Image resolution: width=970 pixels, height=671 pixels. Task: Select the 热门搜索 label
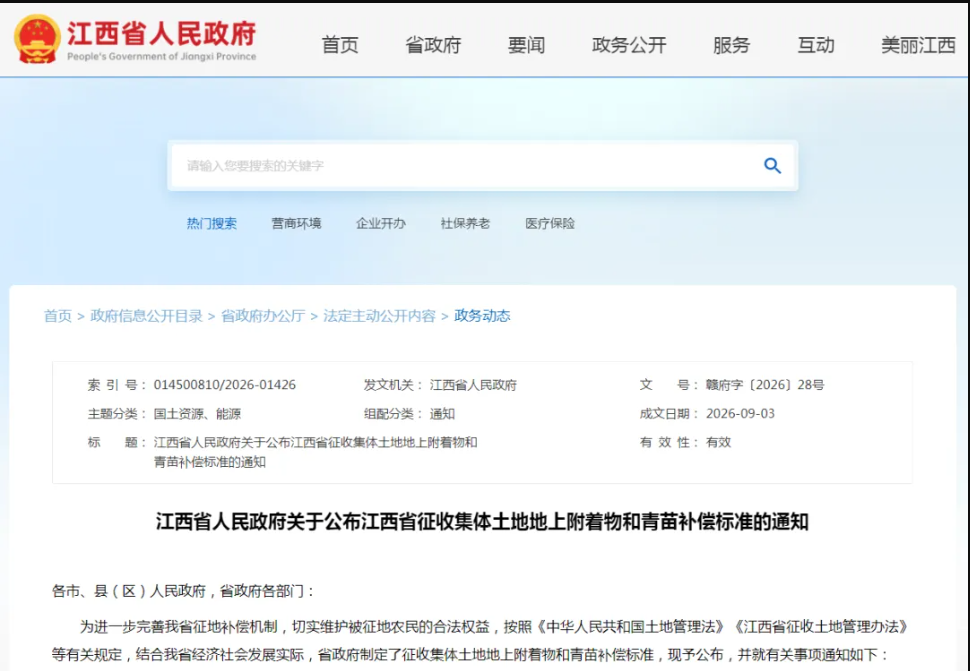(x=212, y=223)
